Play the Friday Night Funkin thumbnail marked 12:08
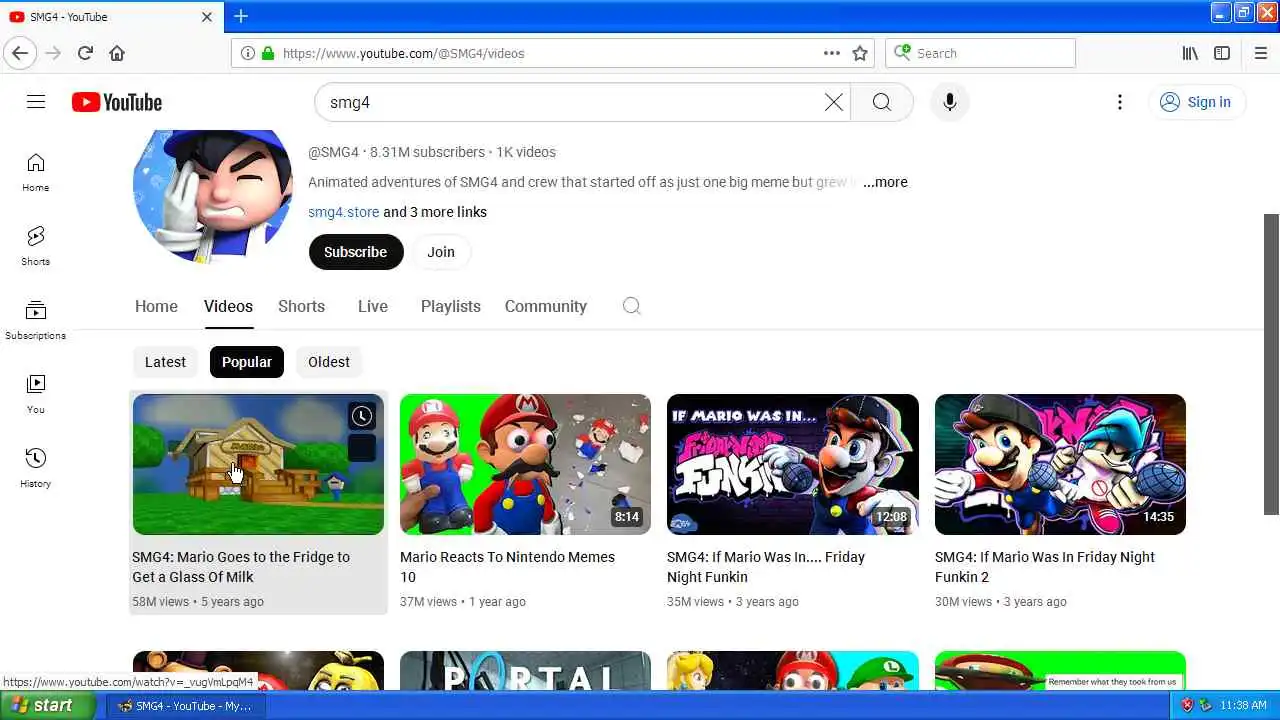The width and height of the screenshot is (1280, 720). pyautogui.click(x=793, y=464)
